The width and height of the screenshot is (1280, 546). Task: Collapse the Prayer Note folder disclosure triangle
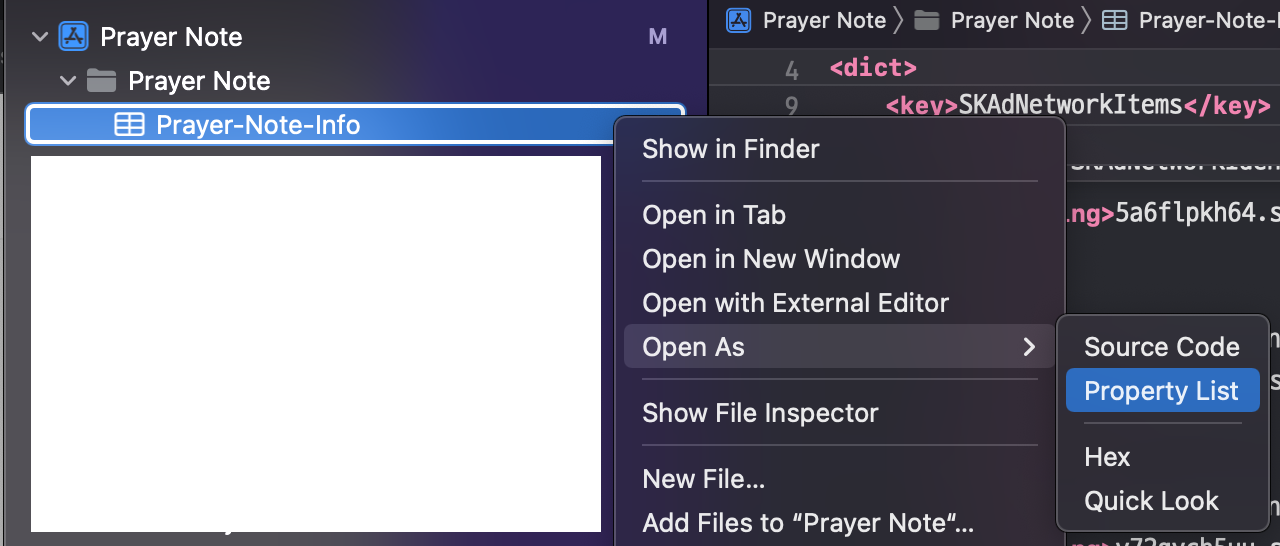tap(68, 81)
